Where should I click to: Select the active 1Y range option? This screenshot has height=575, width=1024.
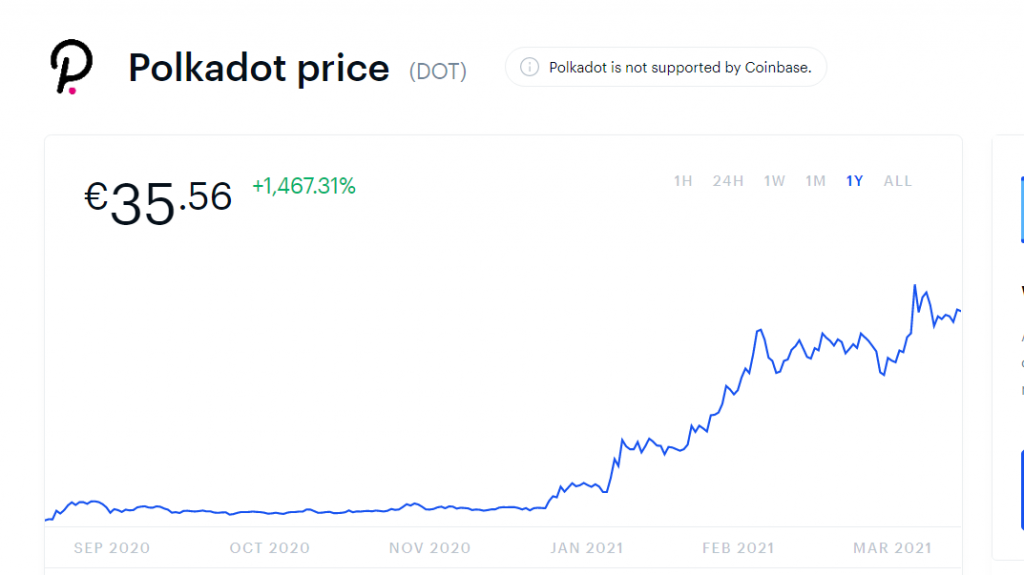pyautogui.click(x=854, y=181)
